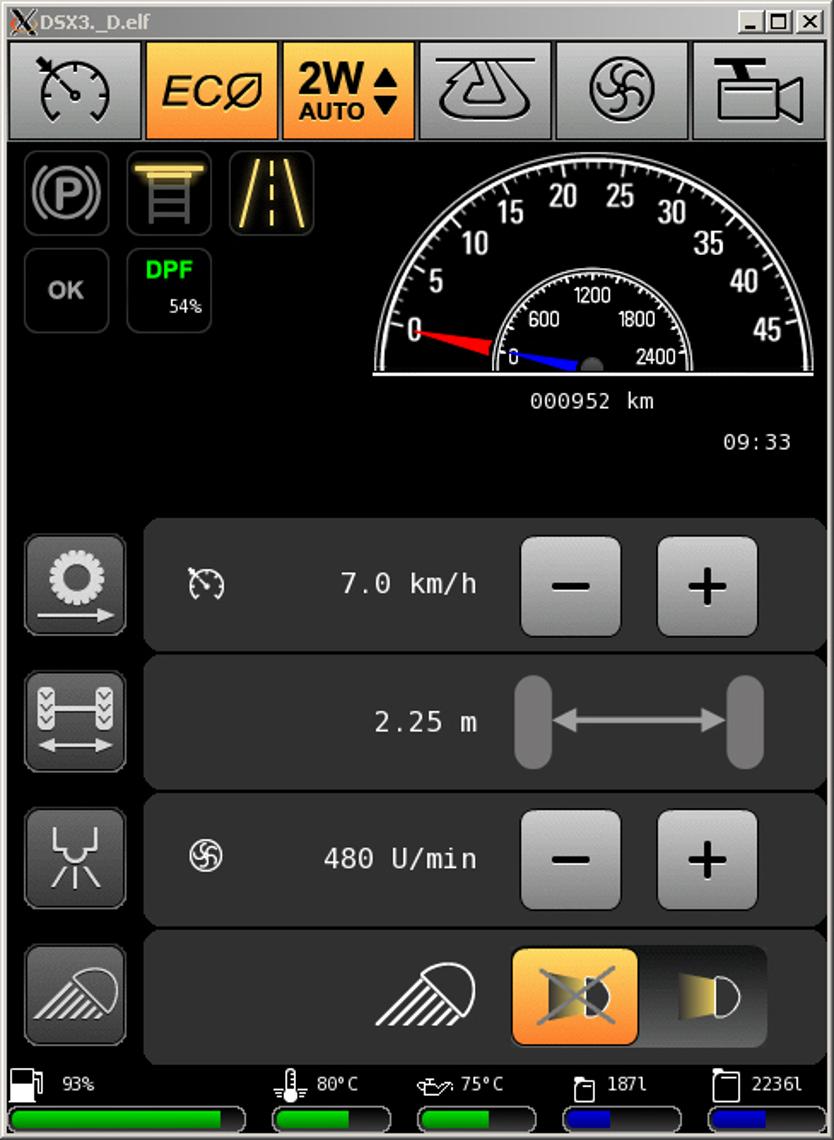The width and height of the screenshot is (834, 1140).
Task: Toggle the ladder status icon
Action: (x=169, y=193)
